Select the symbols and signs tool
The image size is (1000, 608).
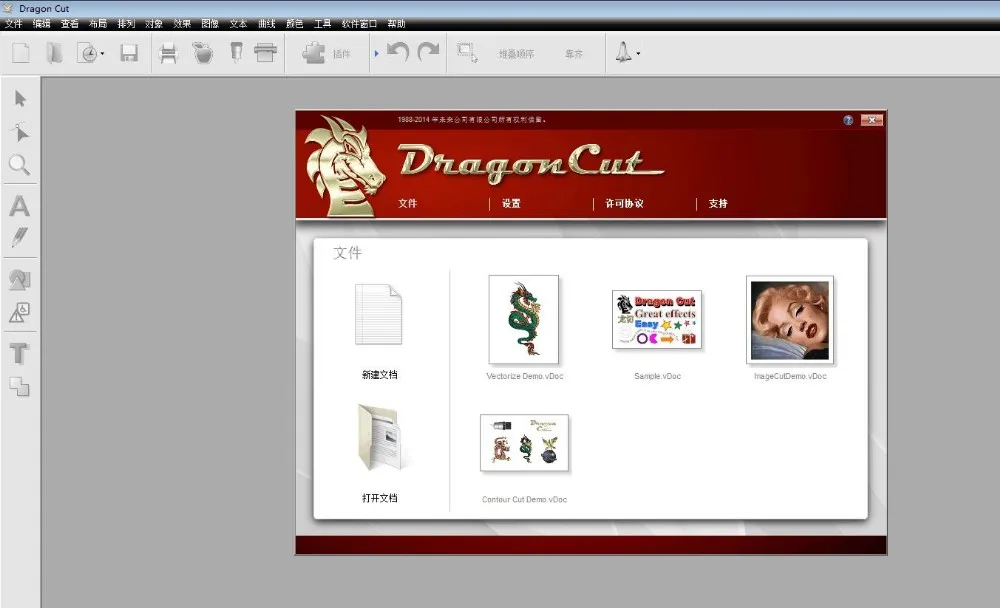(x=19, y=313)
